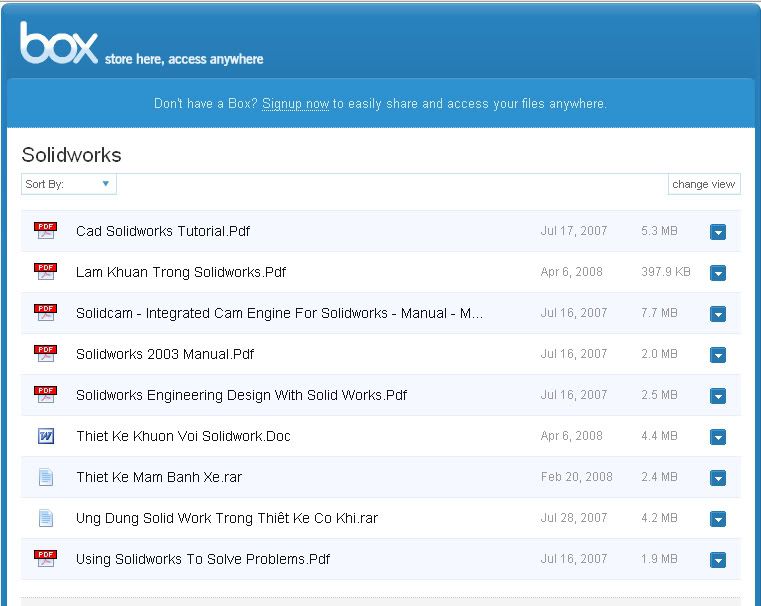The height and width of the screenshot is (606, 761).
Task: Open actions arrow for Solidworks 2003 Manual.Pdf
Action: tap(718, 355)
